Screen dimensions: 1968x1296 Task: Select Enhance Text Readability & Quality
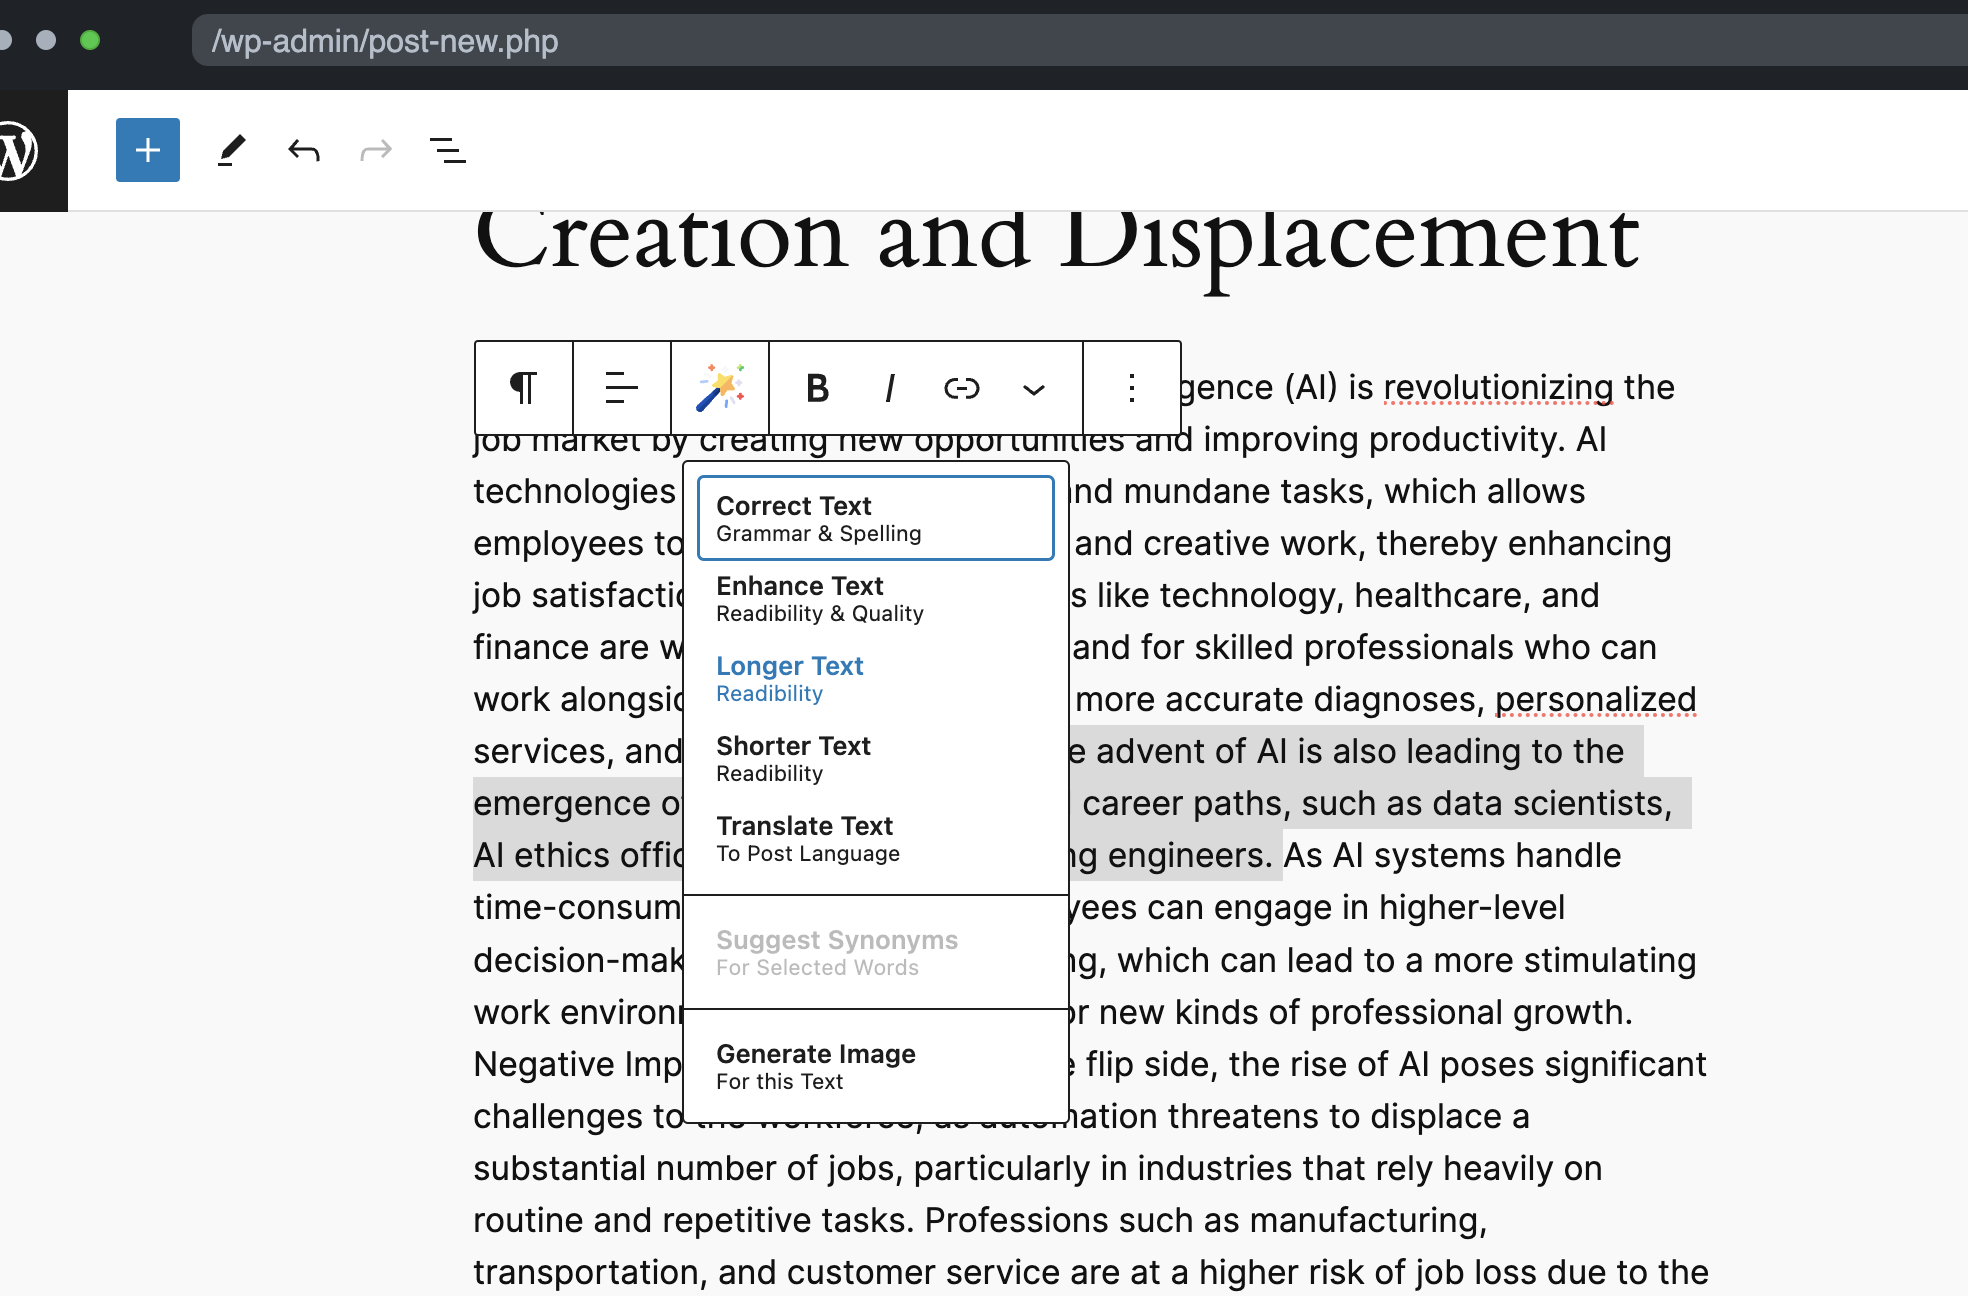click(876, 598)
